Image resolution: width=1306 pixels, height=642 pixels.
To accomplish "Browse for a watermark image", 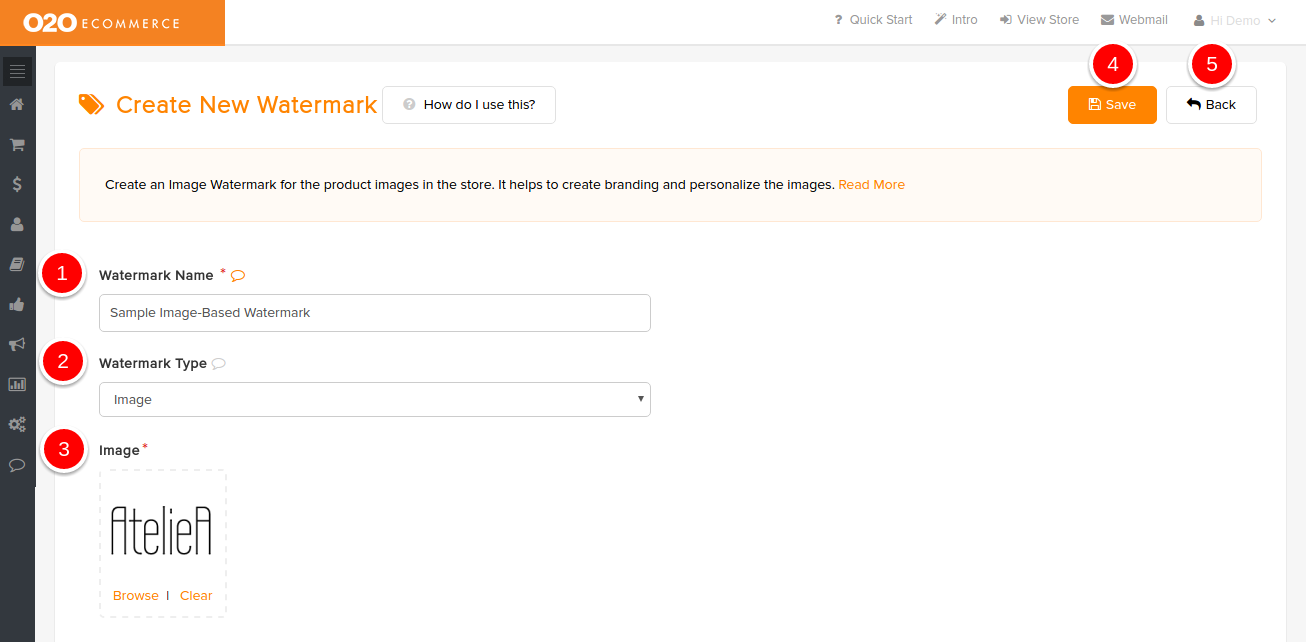I will click(x=135, y=596).
